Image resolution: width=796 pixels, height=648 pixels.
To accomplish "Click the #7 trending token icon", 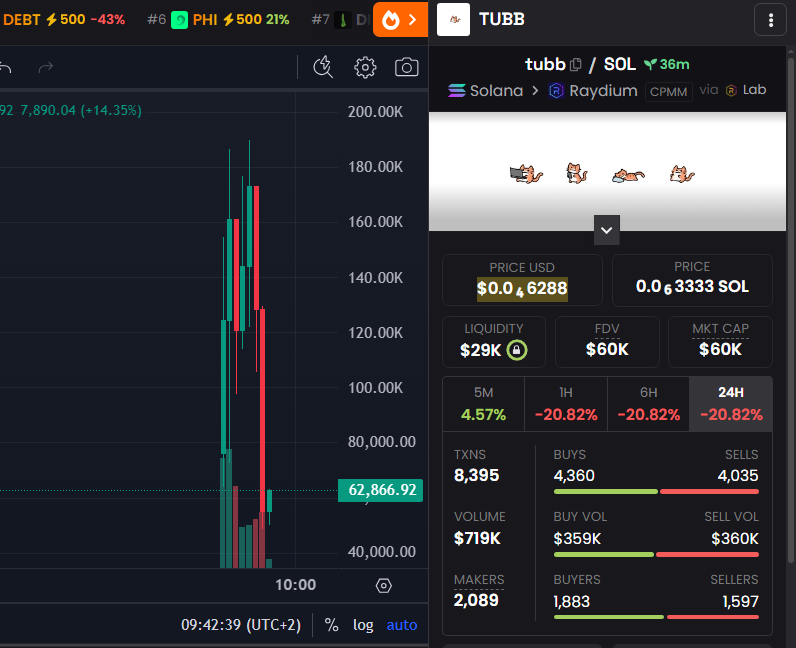I will [x=343, y=20].
